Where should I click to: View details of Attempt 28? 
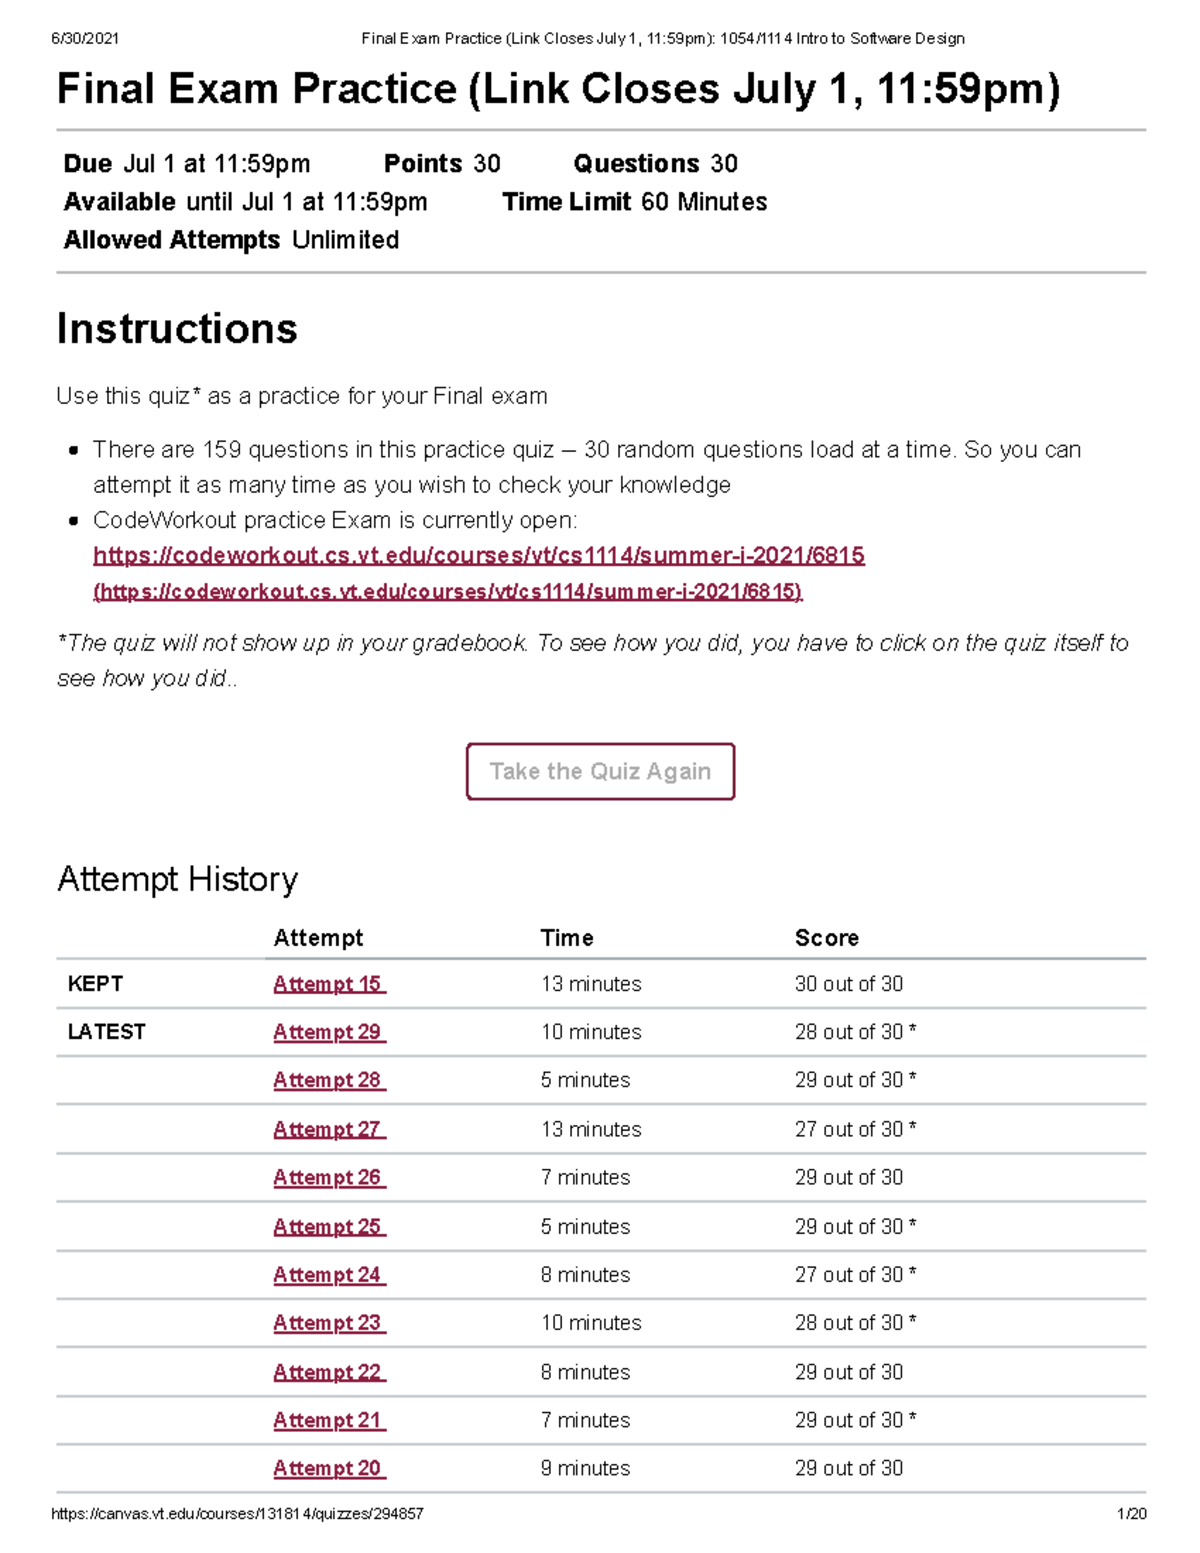pyautogui.click(x=327, y=1080)
